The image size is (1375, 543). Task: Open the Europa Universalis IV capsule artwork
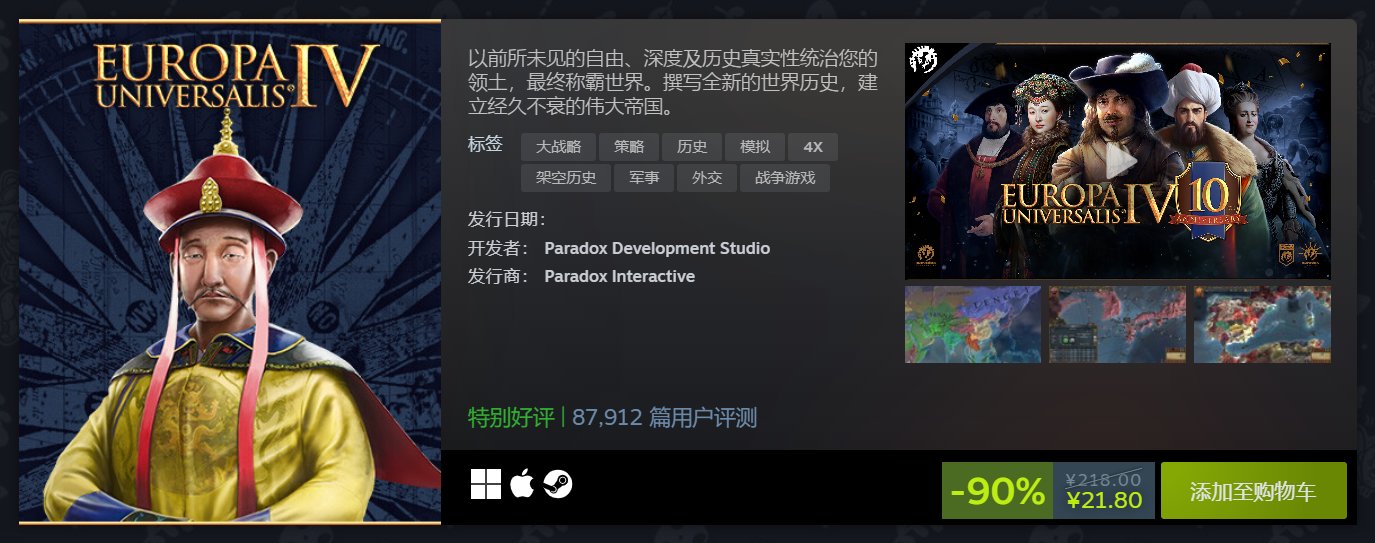(x=230, y=271)
